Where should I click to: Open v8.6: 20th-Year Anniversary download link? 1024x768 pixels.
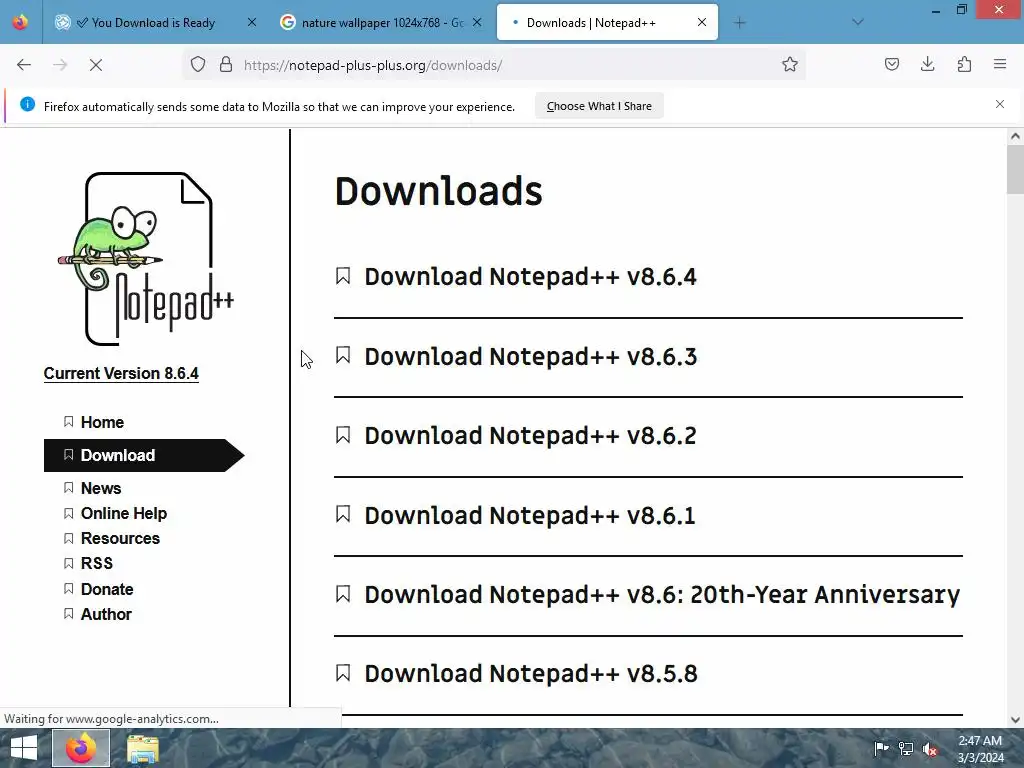click(662, 594)
